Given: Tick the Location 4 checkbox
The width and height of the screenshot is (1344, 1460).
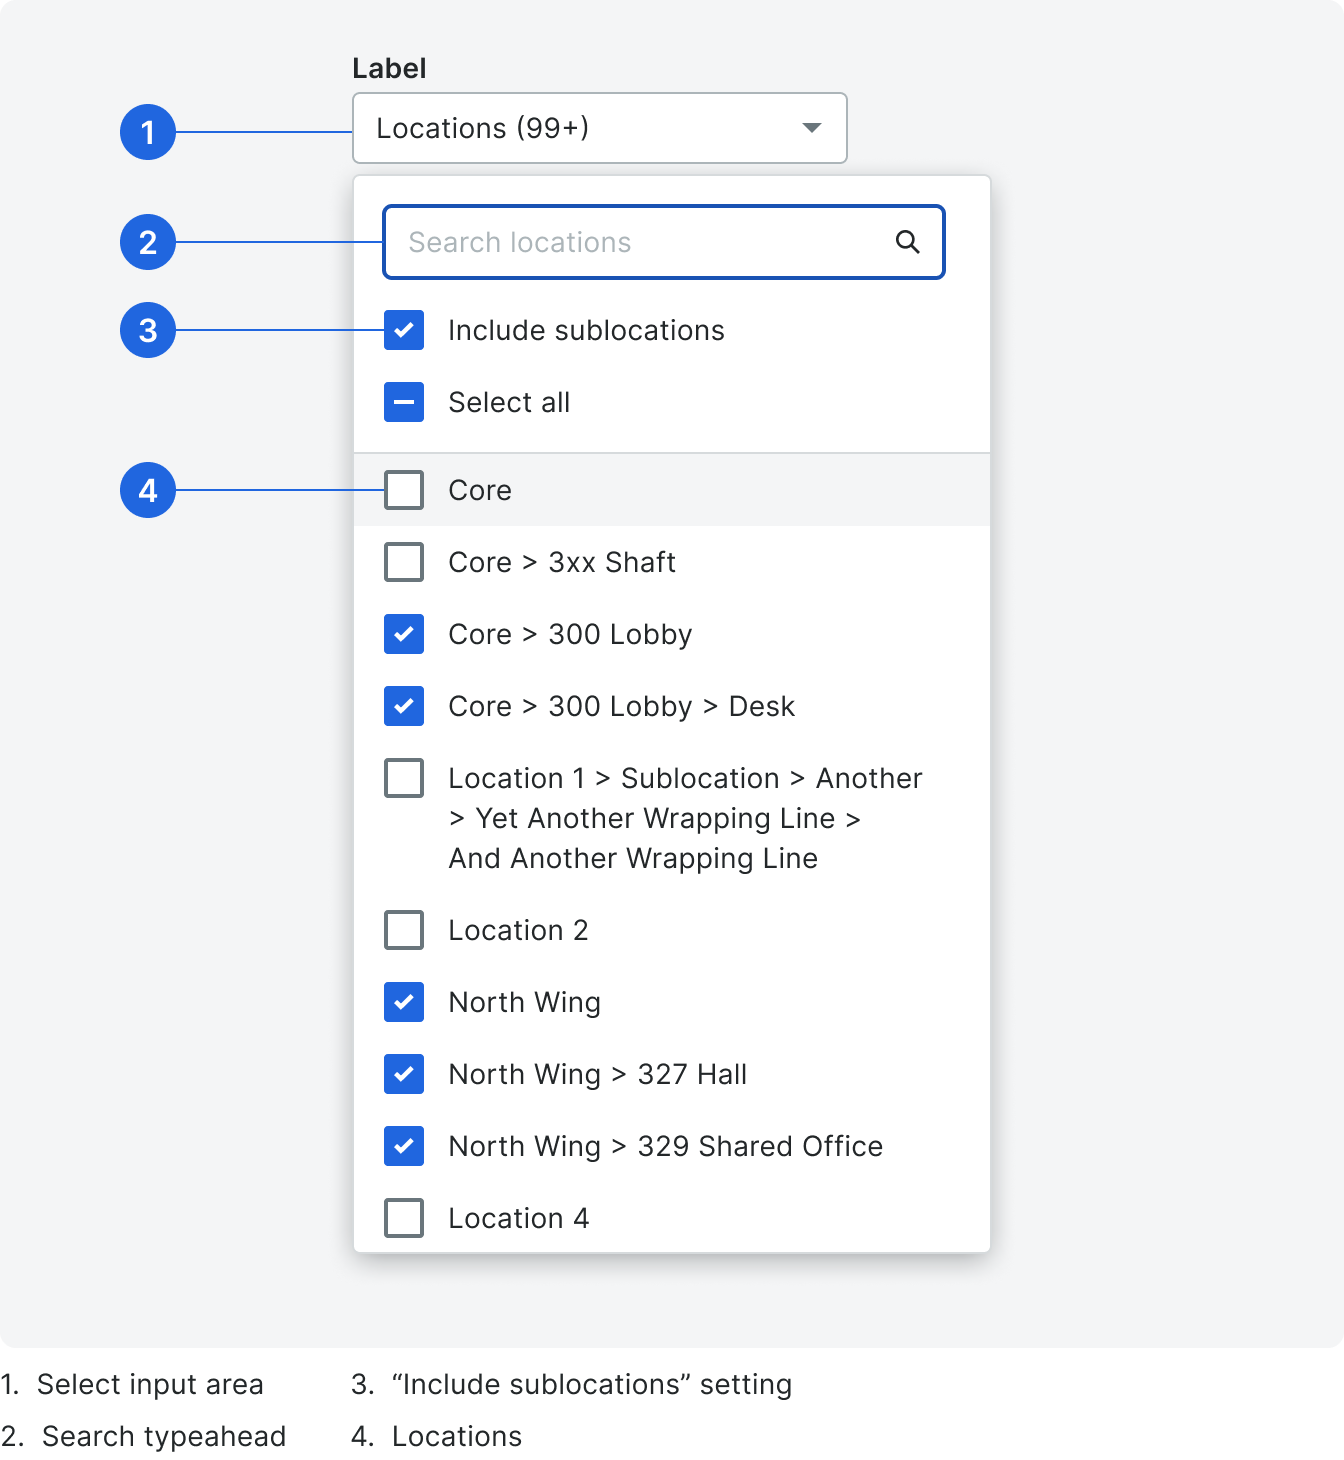Looking at the screenshot, I should [x=404, y=1218].
